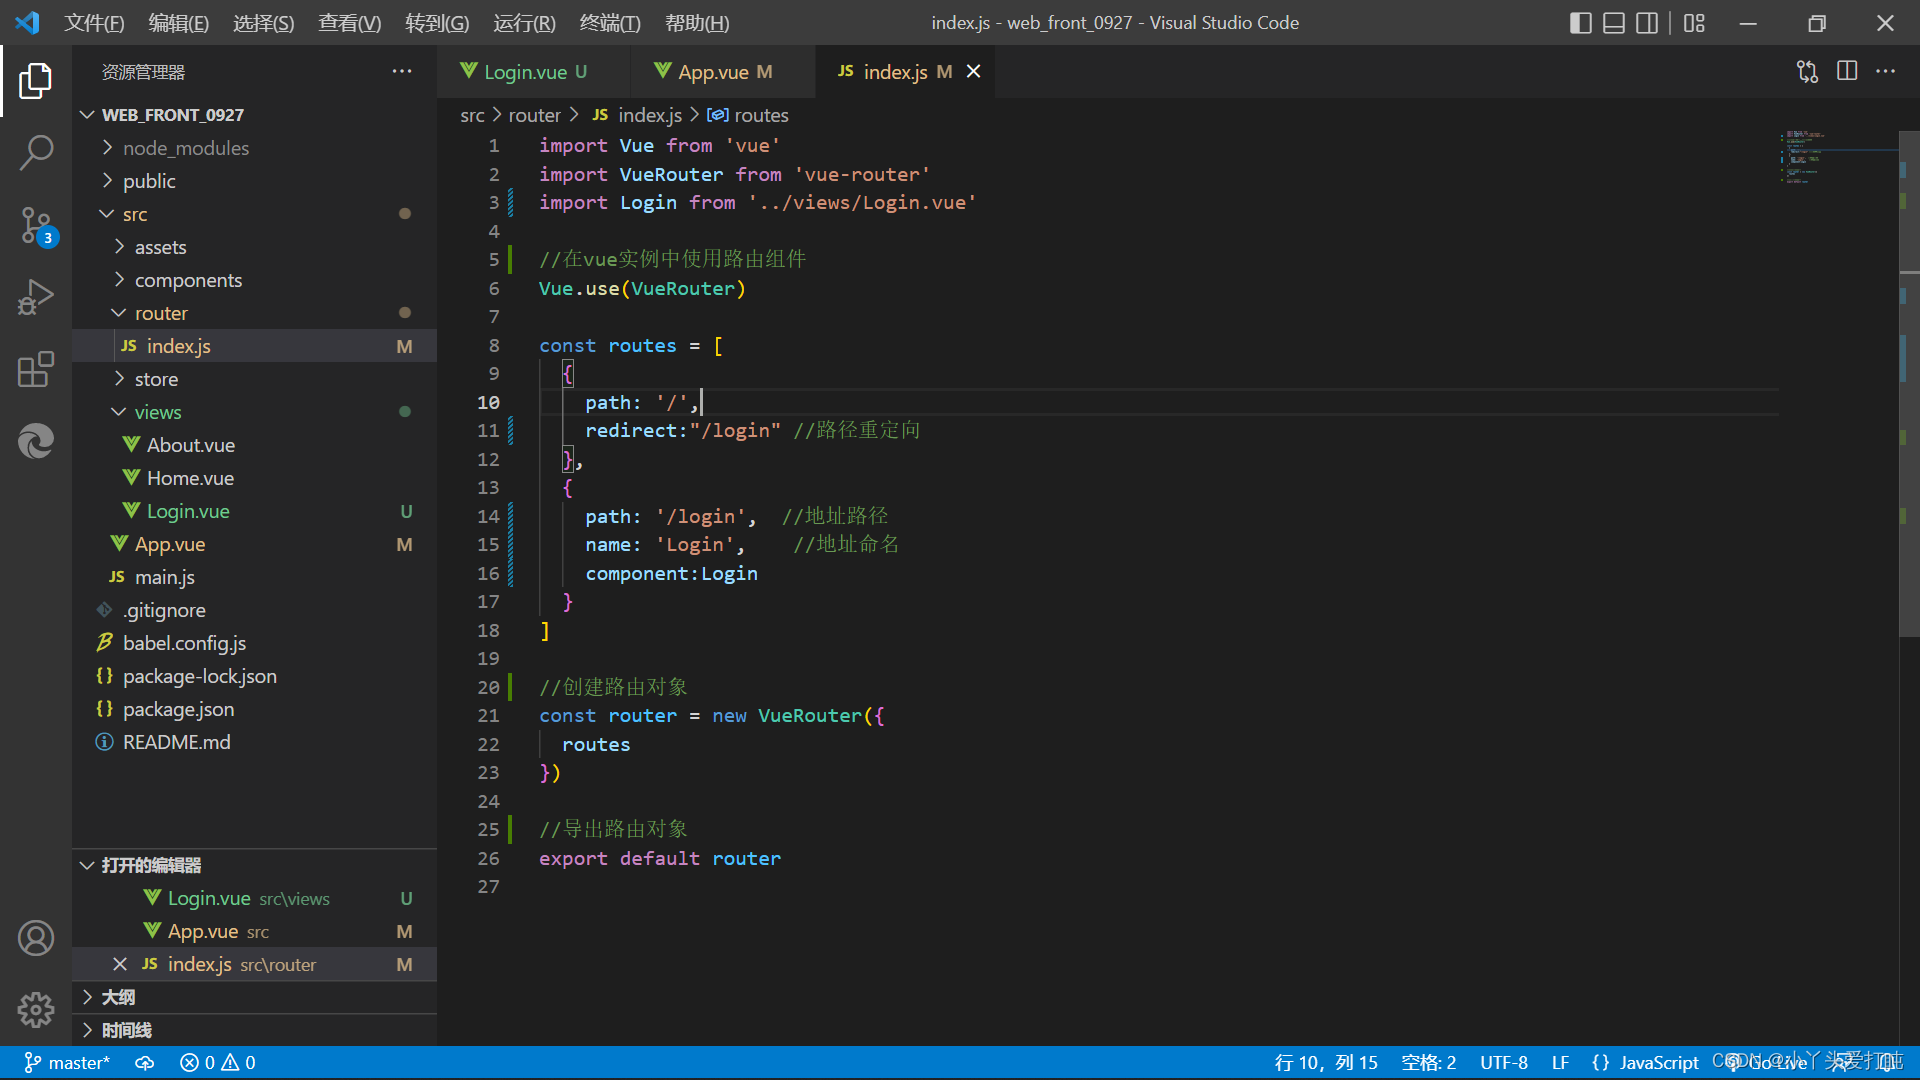Click the editor vertical scrollbar
This screenshot has width=1920, height=1080.
1909,382
